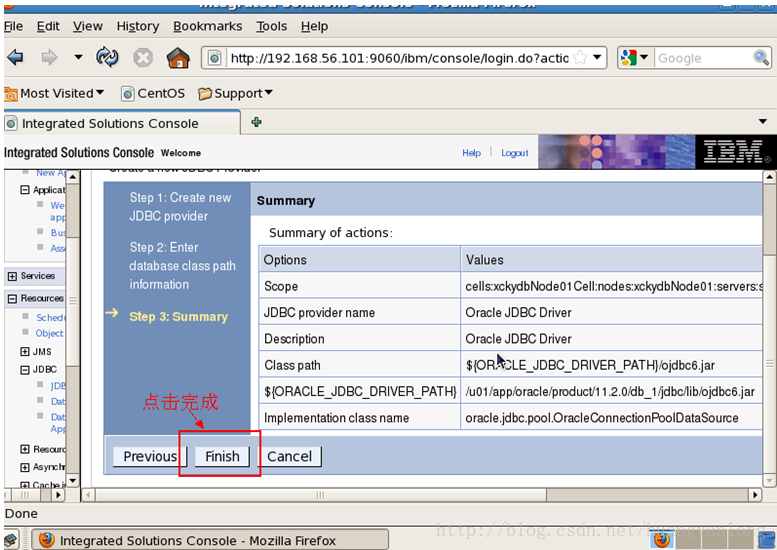Open the search engine selector dropdown
The image size is (777, 550).
[x=634, y=58]
